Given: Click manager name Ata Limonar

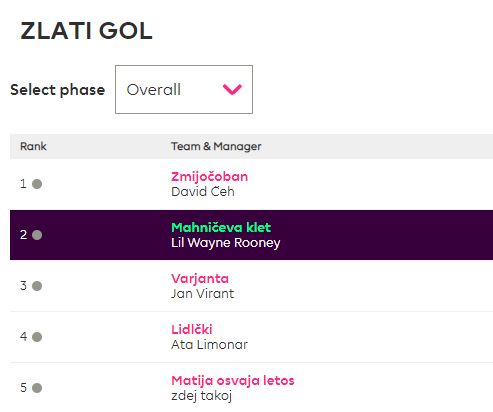Looking at the screenshot, I should coord(209,345).
